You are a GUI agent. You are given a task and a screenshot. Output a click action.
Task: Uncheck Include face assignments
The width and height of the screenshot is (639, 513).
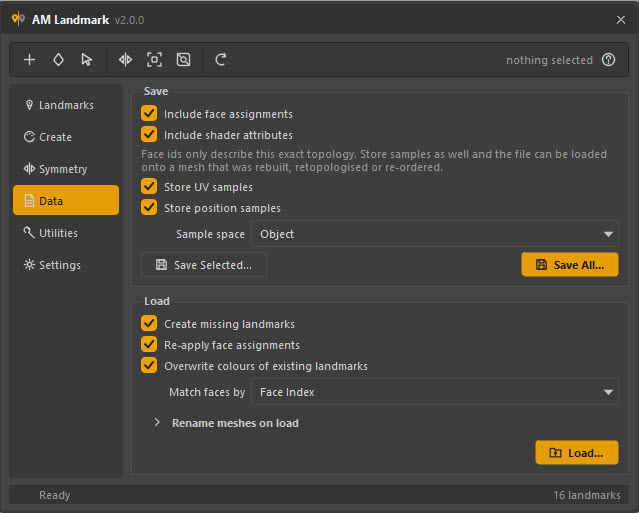coord(149,114)
